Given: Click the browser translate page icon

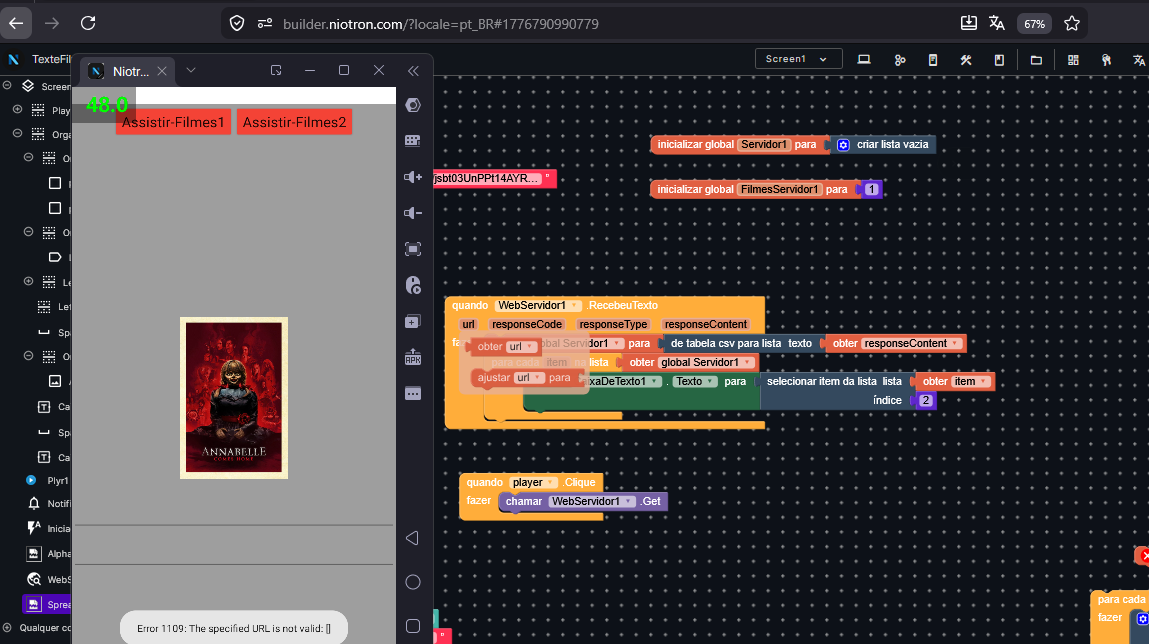Looking at the screenshot, I should (997, 23).
